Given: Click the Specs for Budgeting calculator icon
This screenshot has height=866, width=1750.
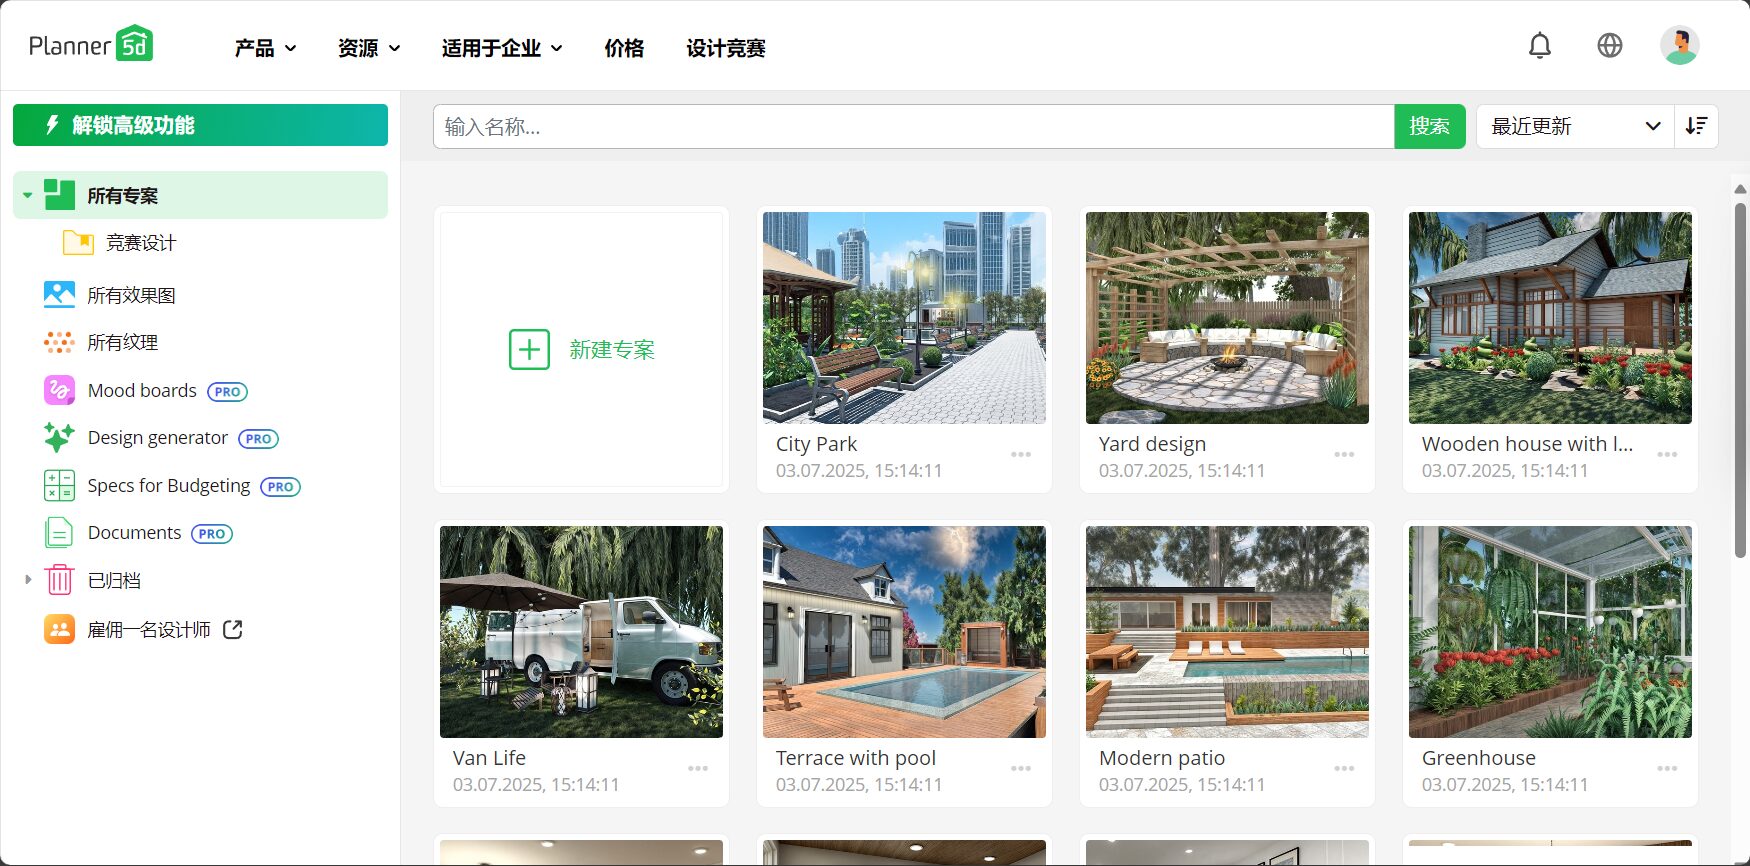Looking at the screenshot, I should 59,485.
